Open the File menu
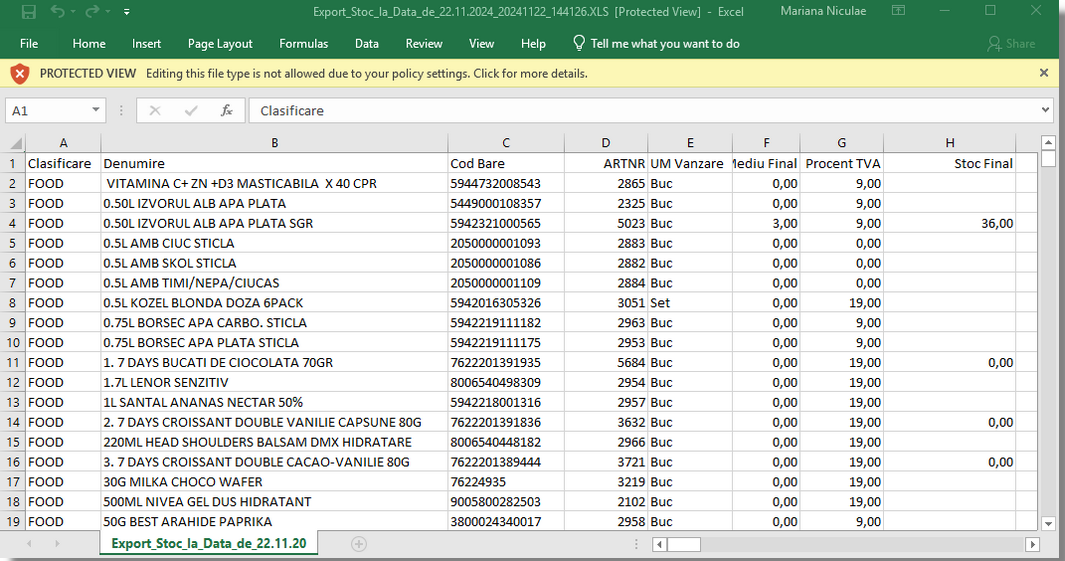 coord(29,43)
